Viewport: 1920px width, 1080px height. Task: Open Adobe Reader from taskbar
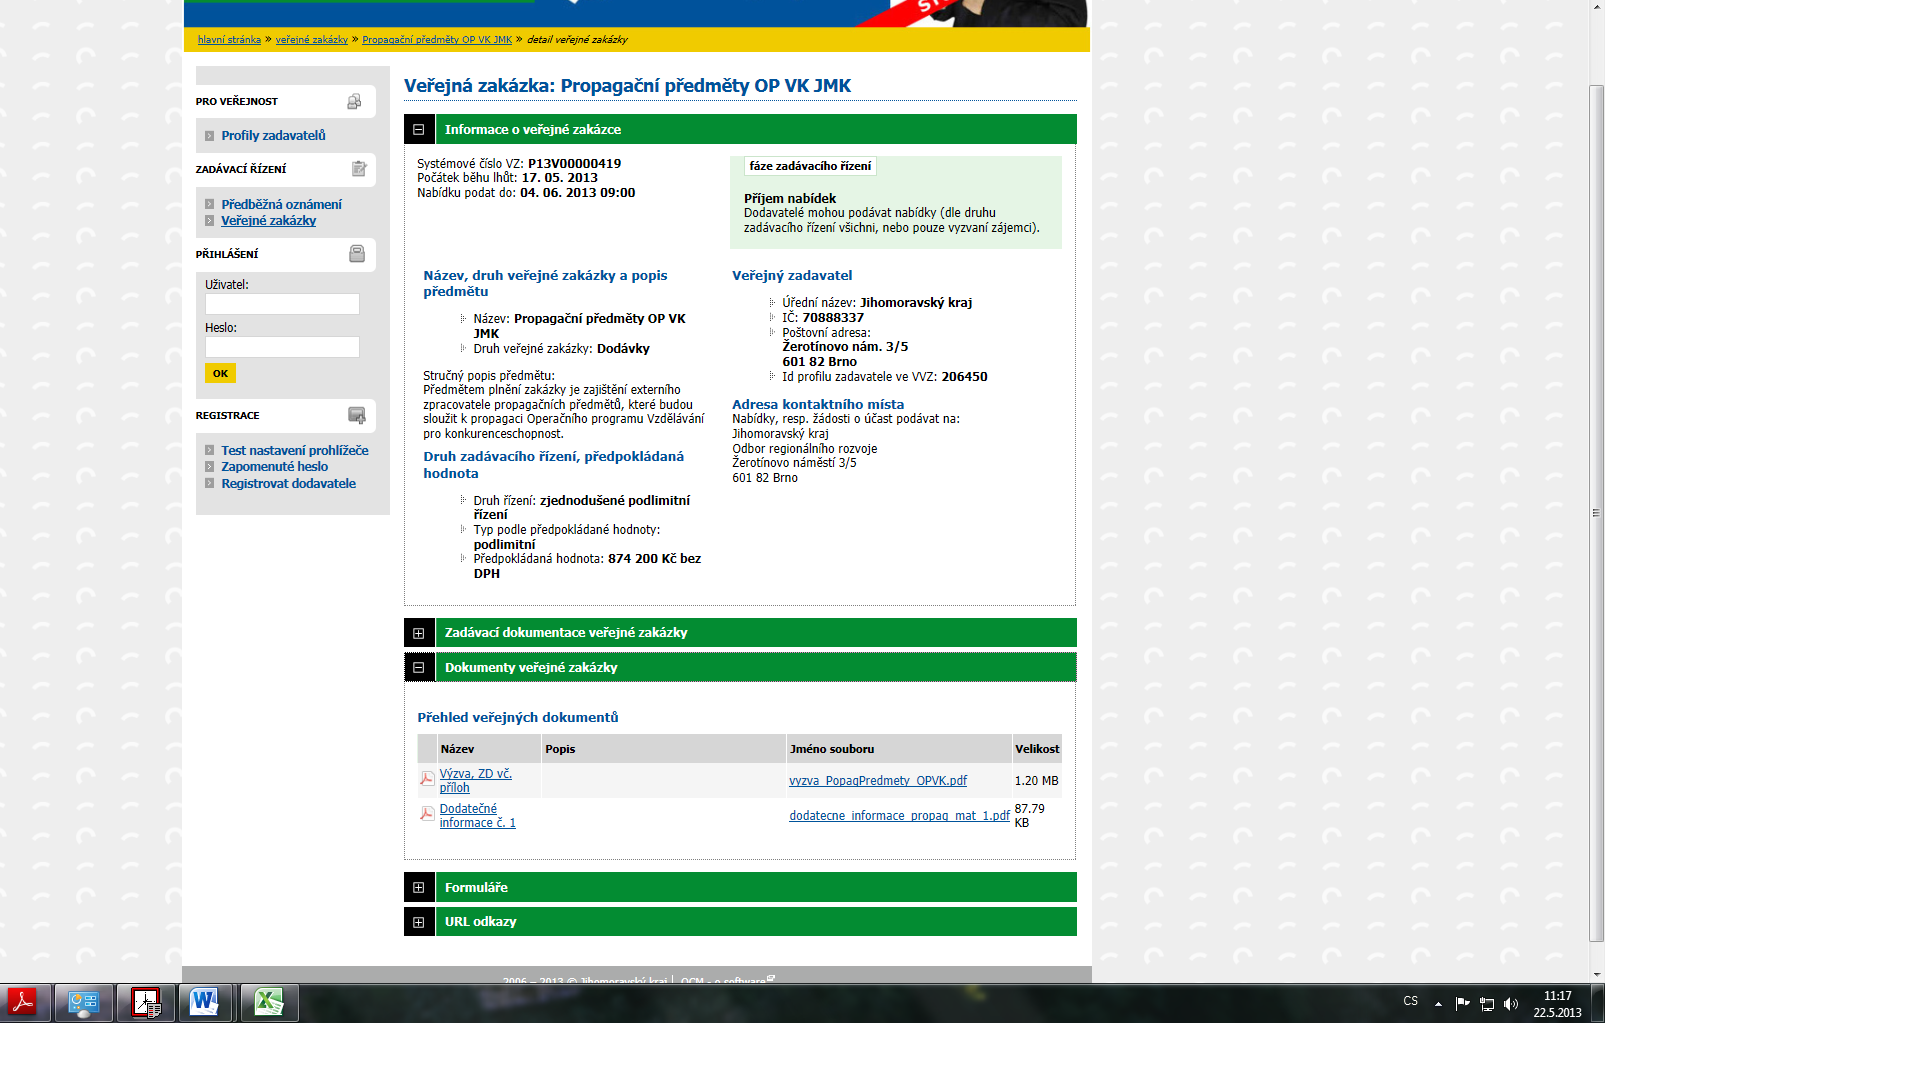[x=22, y=1002]
